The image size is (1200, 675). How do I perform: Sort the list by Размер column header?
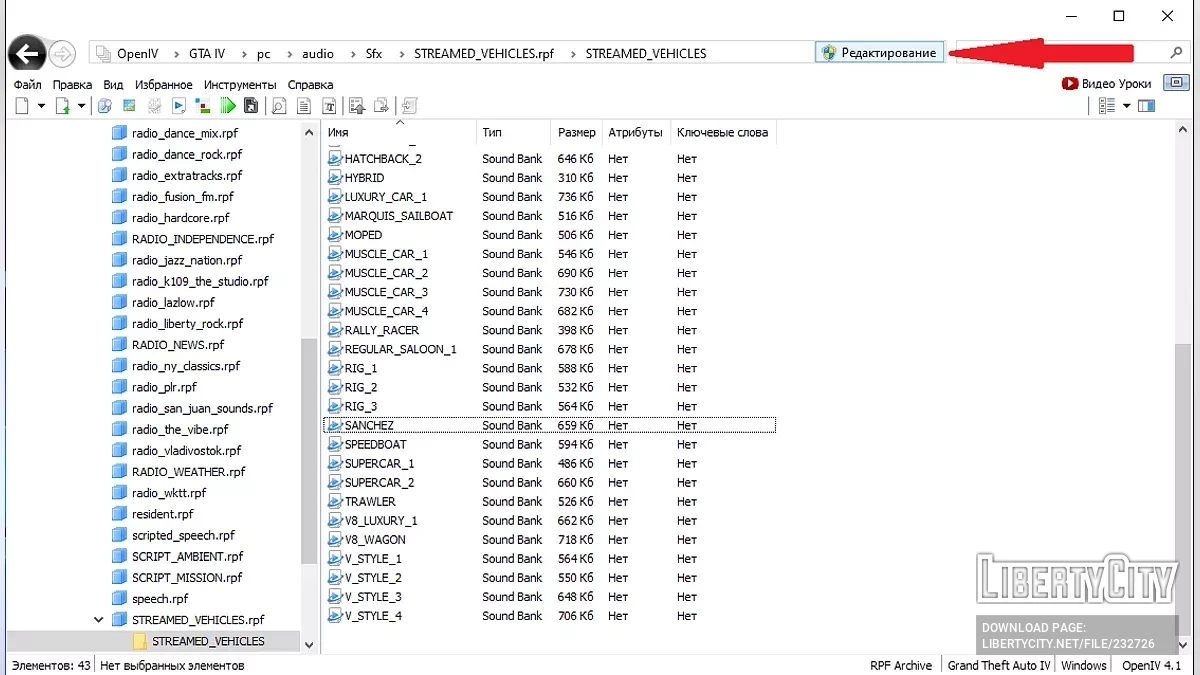(x=576, y=132)
